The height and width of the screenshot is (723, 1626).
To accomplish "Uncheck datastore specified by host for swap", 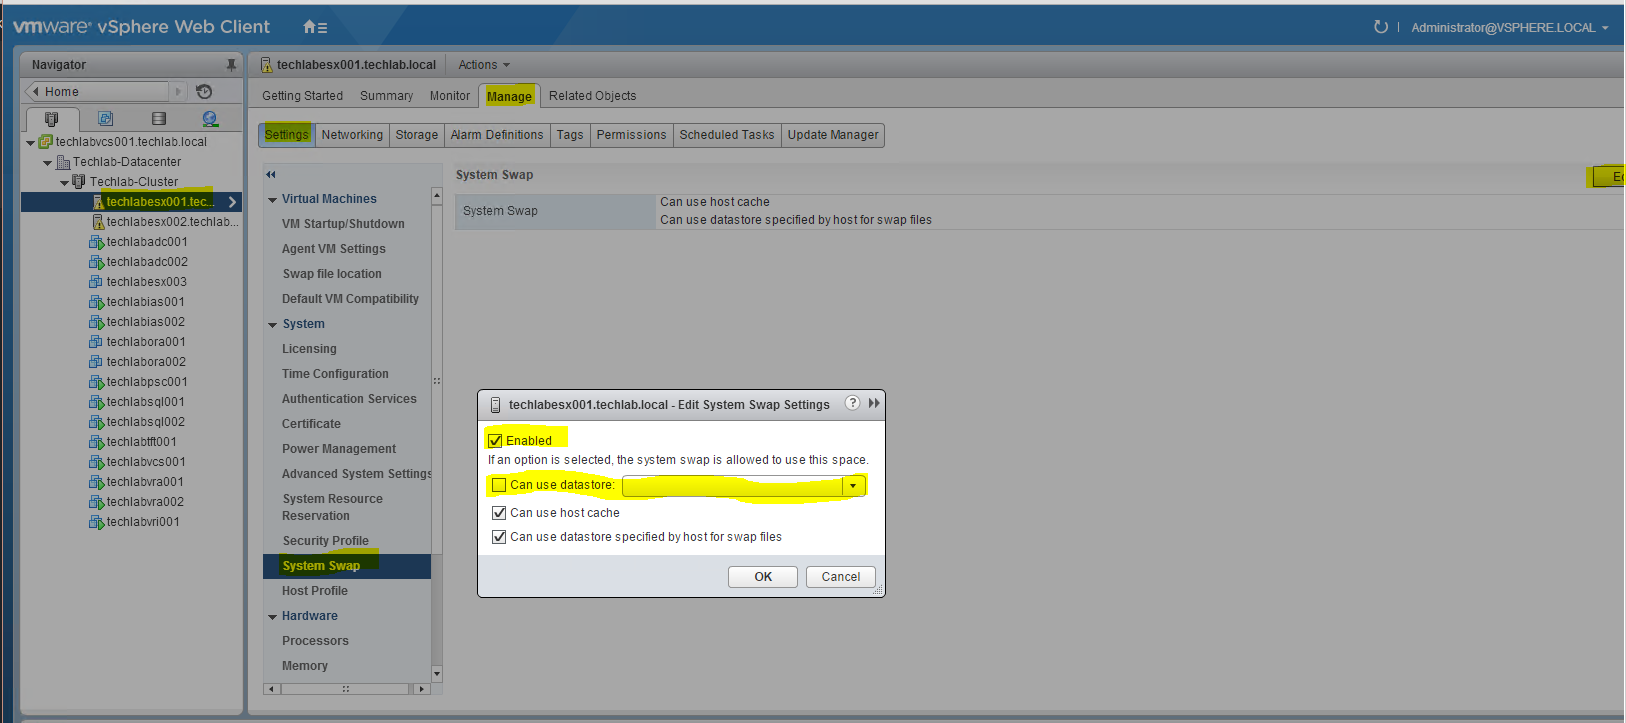I will [499, 537].
